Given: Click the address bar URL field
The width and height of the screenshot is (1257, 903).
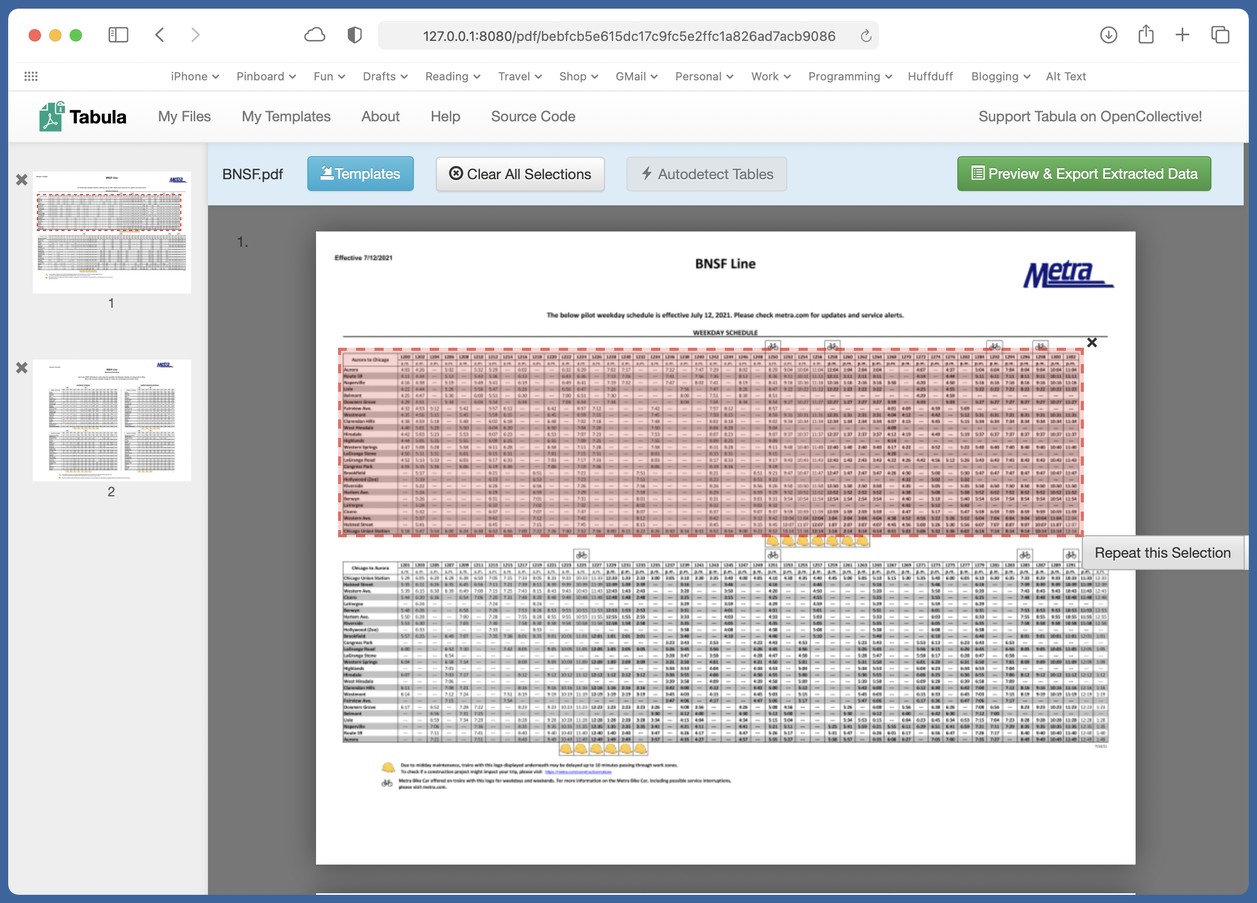Looking at the screenshot, I should 628,36.
